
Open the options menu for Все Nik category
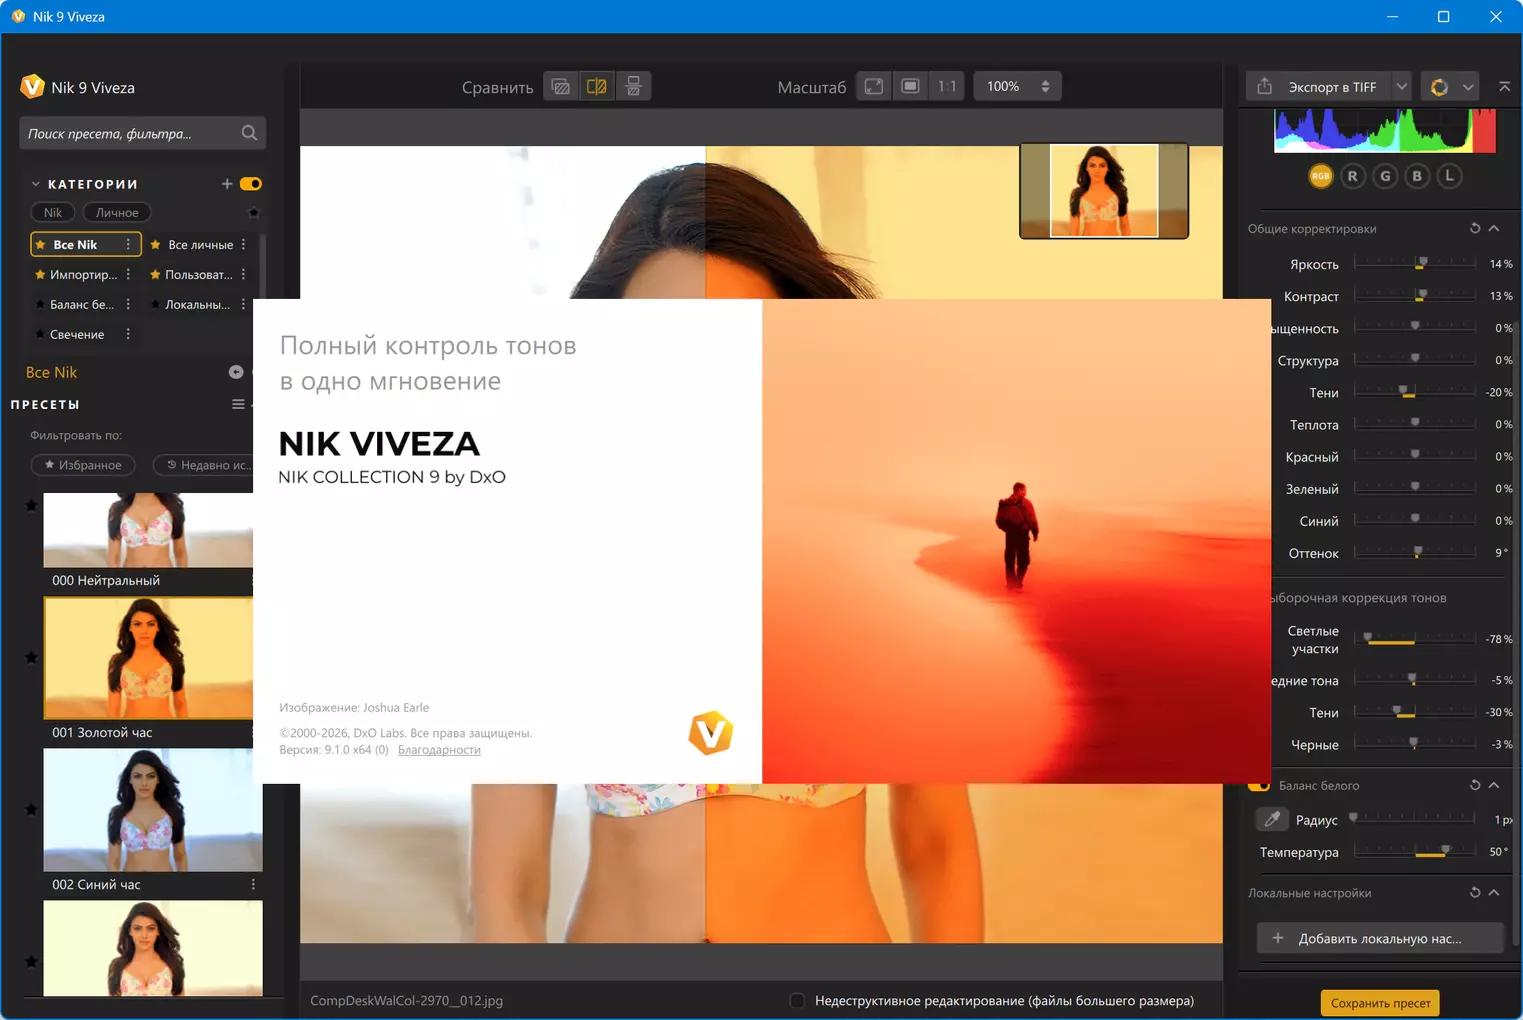128,245
